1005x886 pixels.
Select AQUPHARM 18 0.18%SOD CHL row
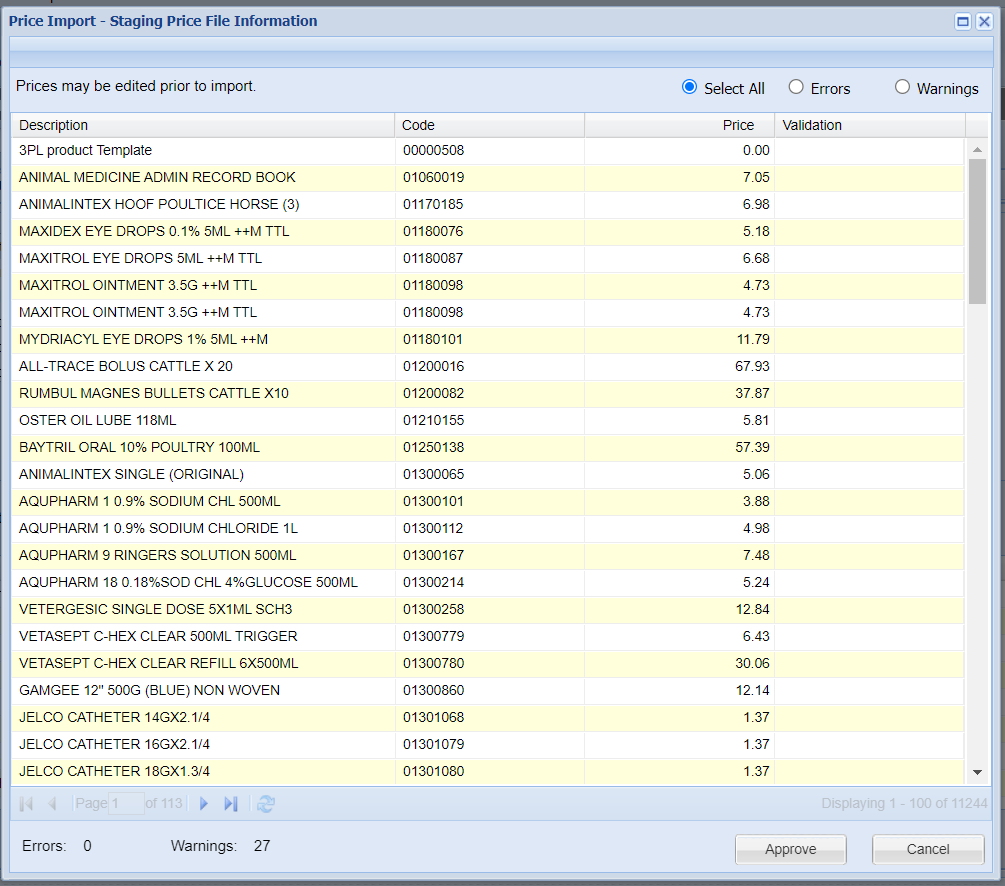coord(487,582)
